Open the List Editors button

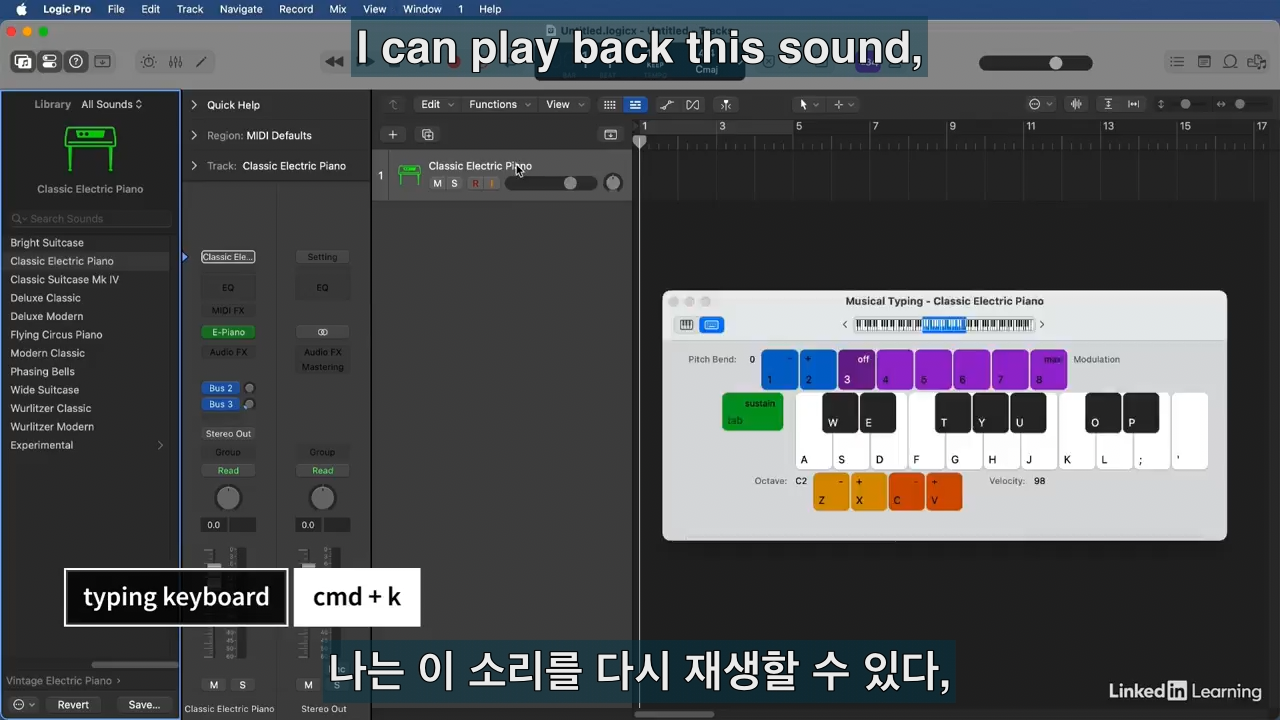coord(1177,62)
